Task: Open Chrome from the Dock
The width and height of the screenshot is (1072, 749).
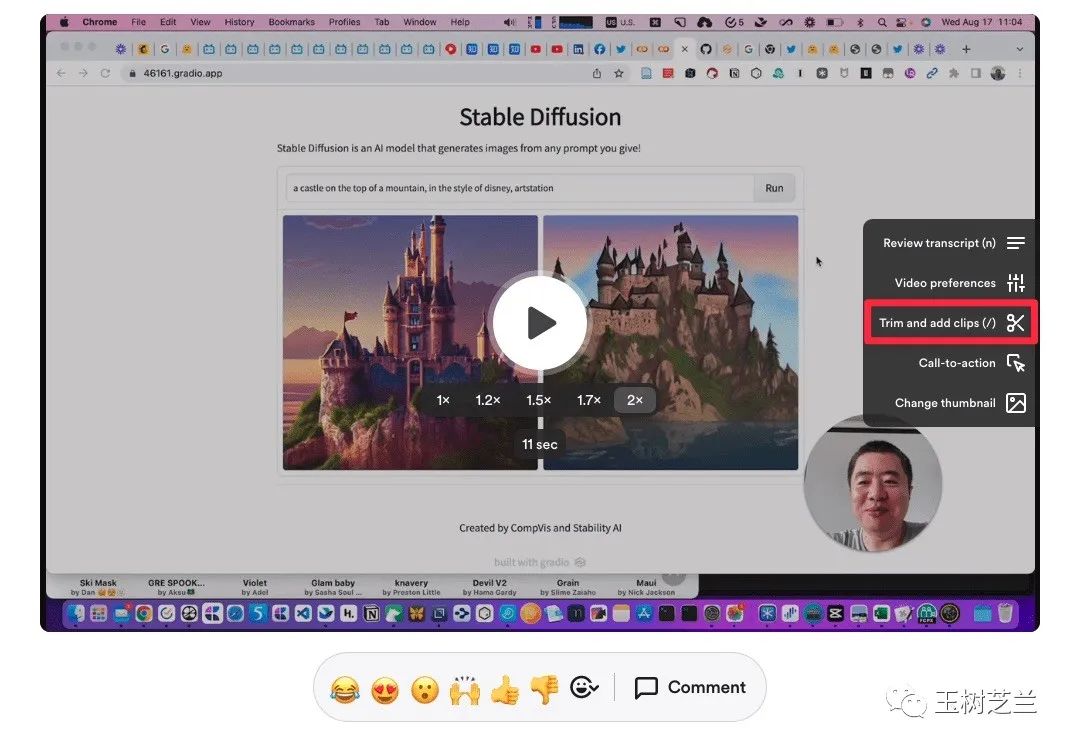Action: [x=144, y=613]
